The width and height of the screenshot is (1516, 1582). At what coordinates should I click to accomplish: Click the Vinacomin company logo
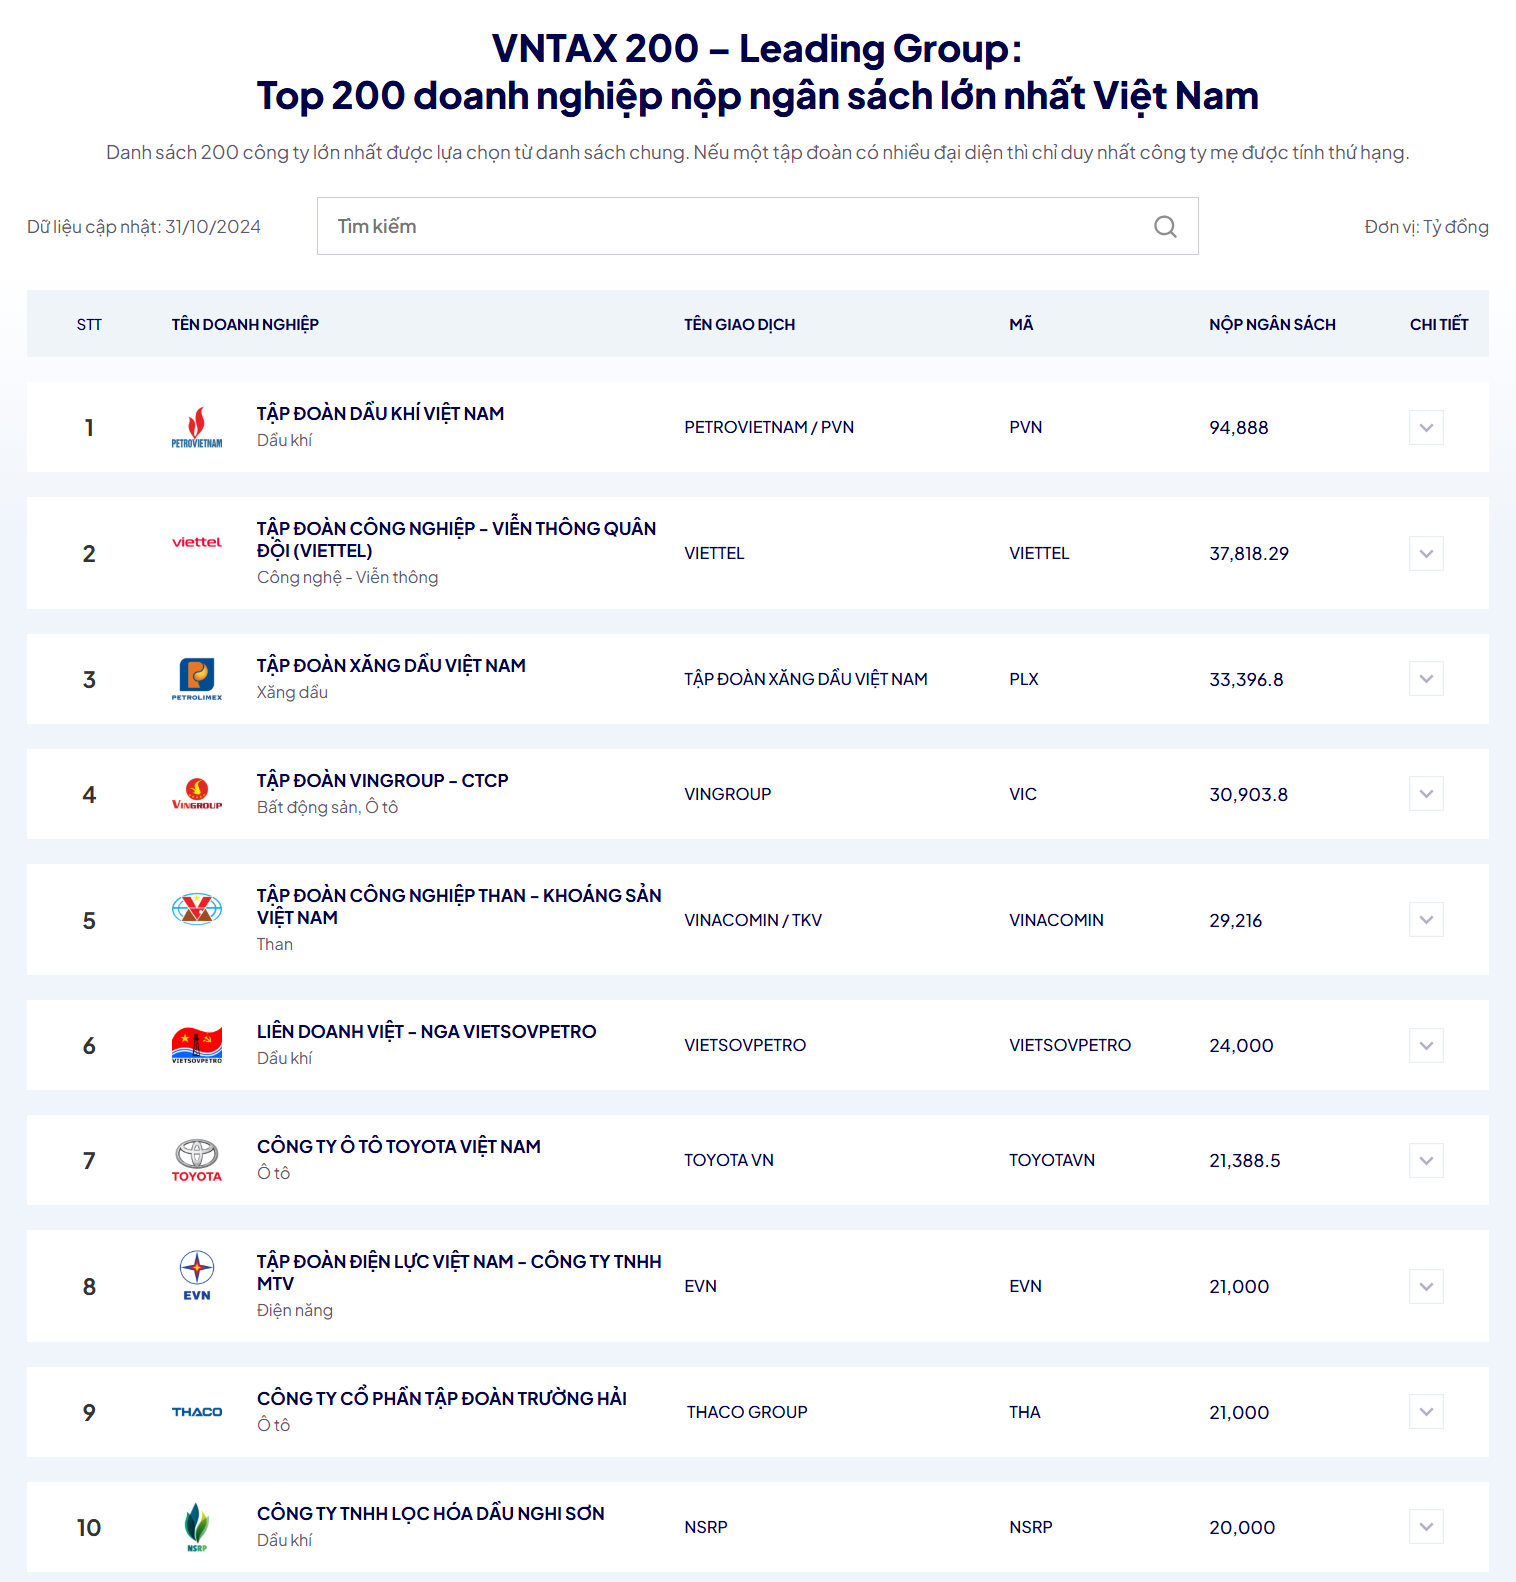196,910
